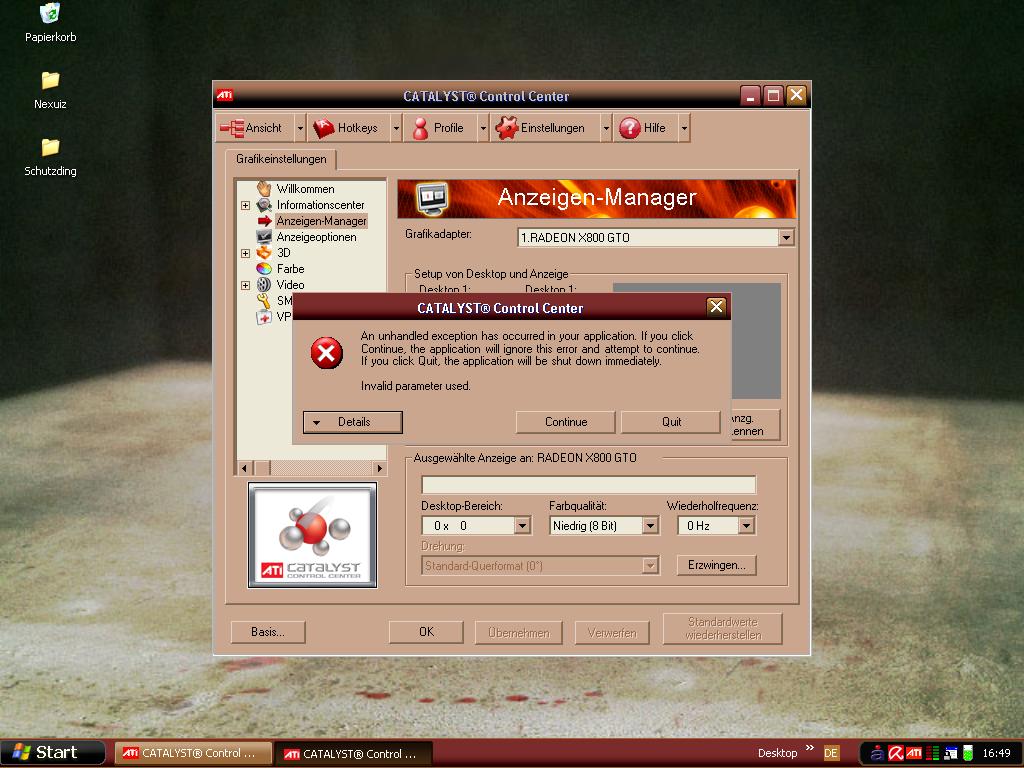Click the DE language indicator

pos(831,753)
